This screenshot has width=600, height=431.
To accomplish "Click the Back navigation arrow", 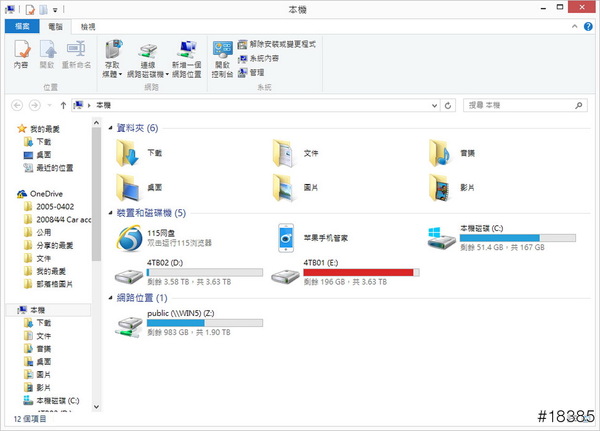I will [17, 105].
